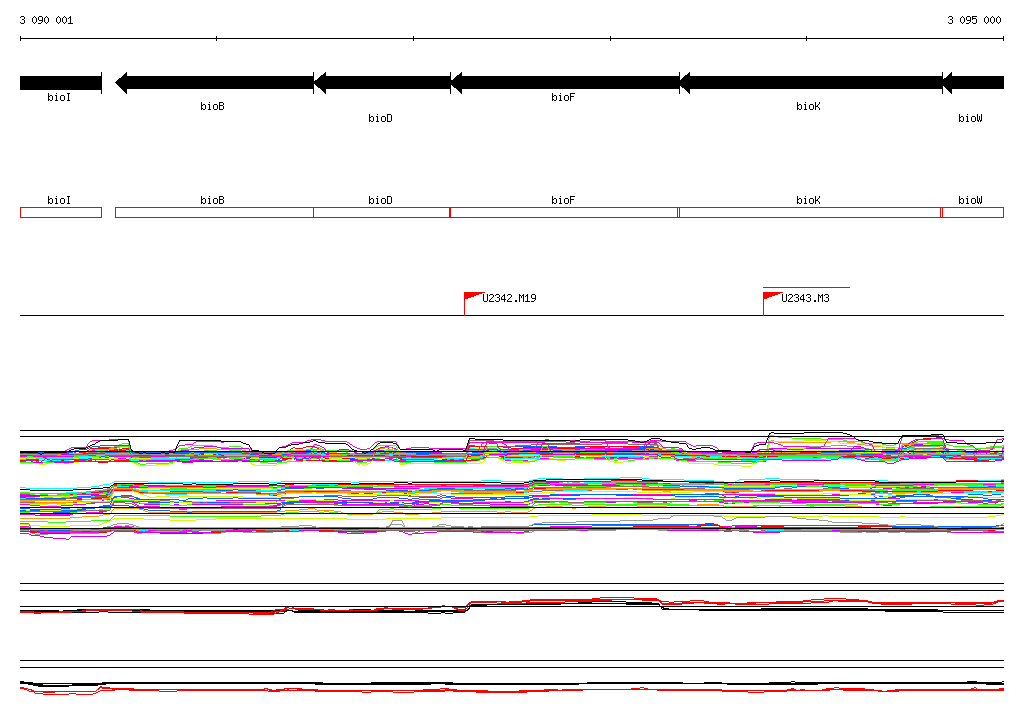1024x714 pixels.
Task: Click the 3 095 000 end coordinate label
Action: tap(974, 20)
